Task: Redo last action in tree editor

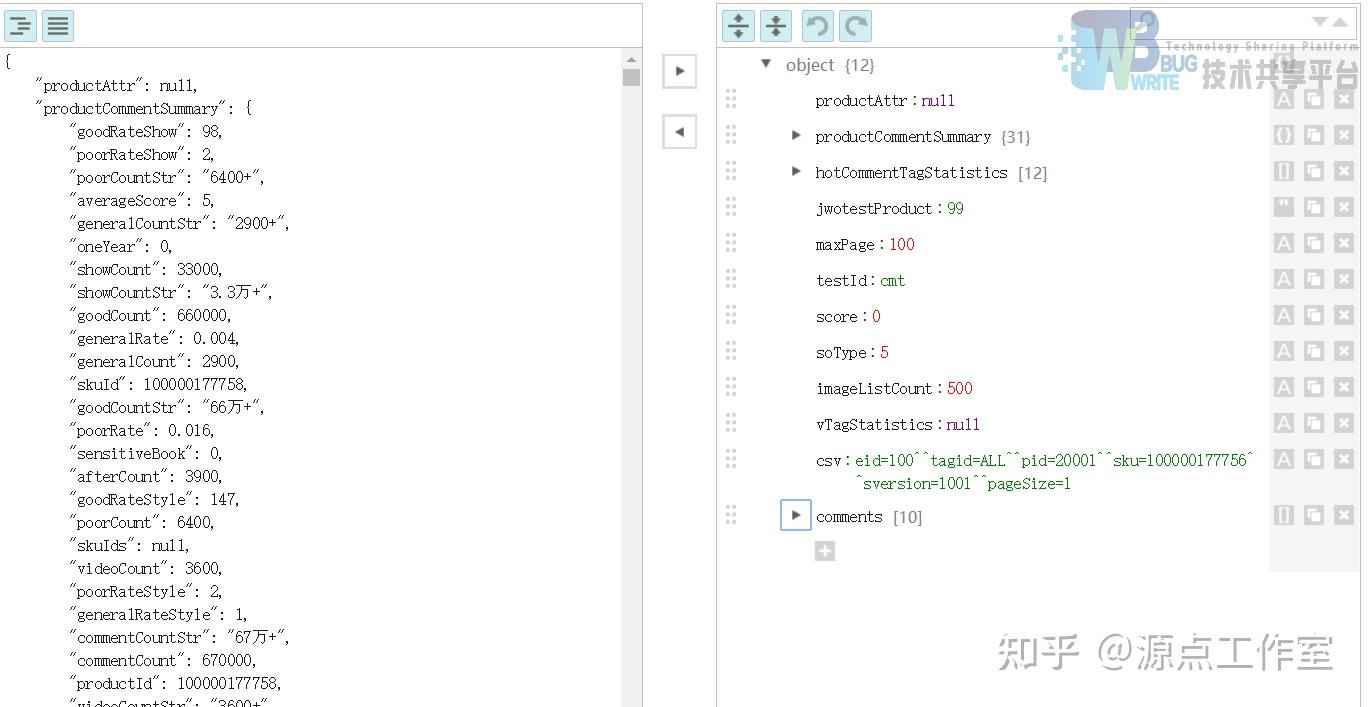Action: [855, 25]
